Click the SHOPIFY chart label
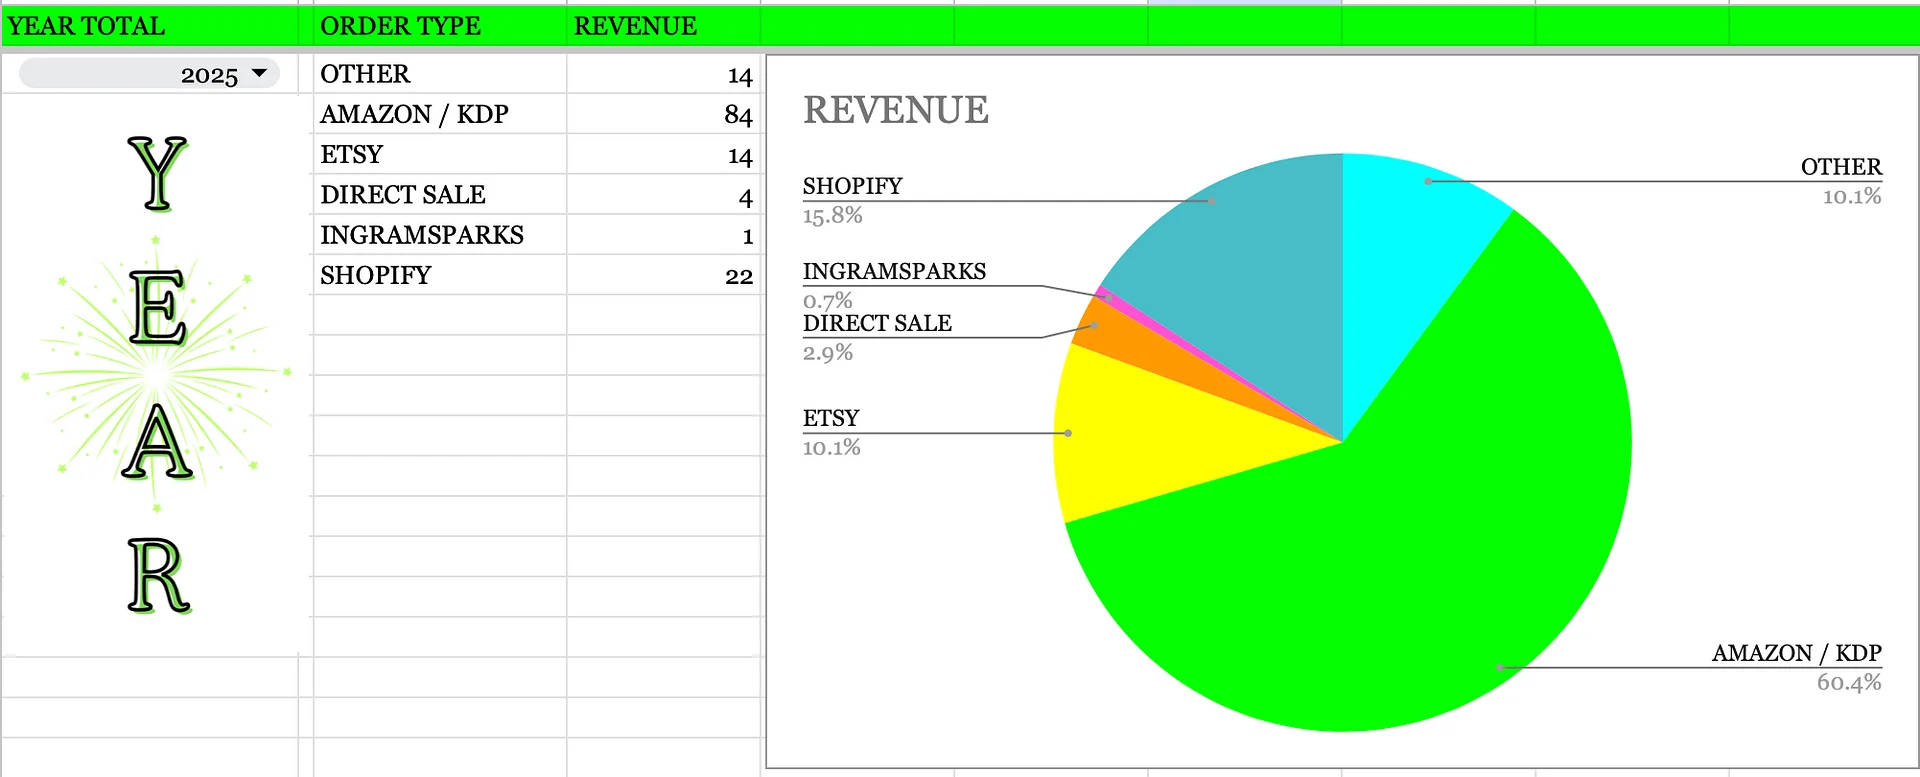 (852, 186)
